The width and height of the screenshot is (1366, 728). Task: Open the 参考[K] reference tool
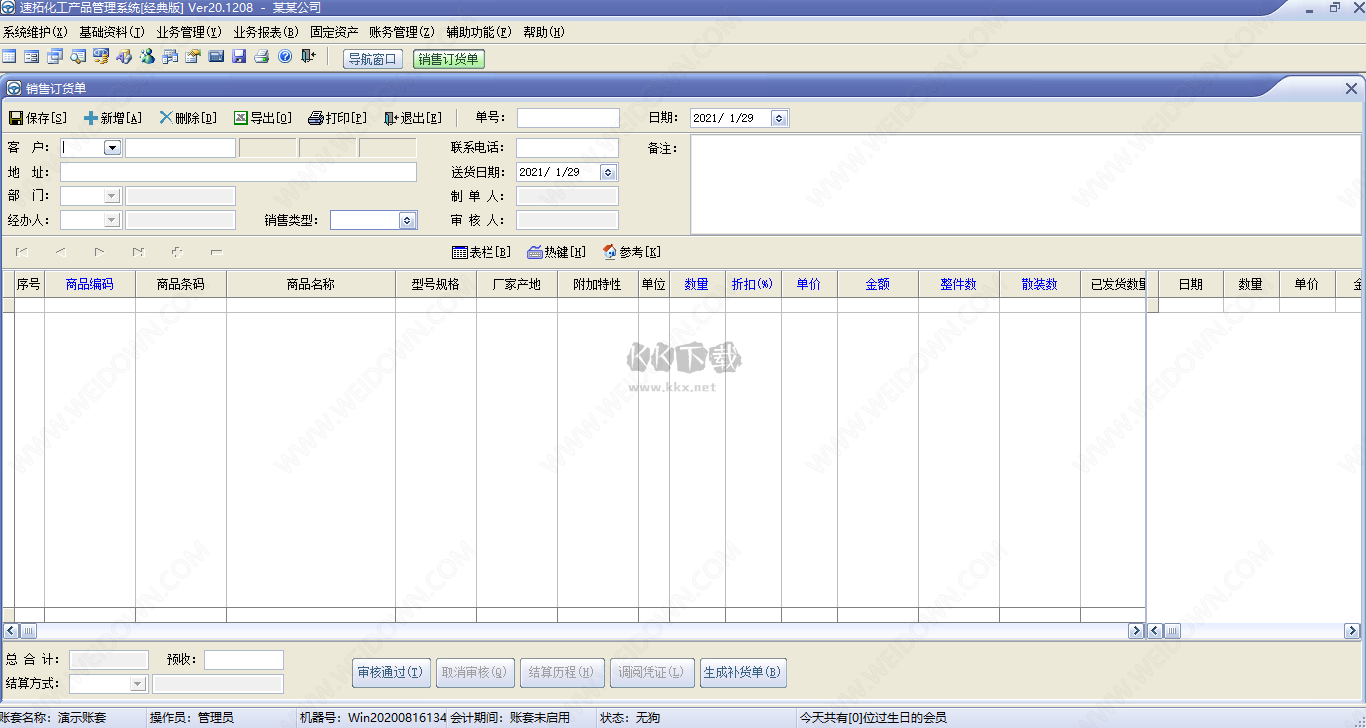632,252
